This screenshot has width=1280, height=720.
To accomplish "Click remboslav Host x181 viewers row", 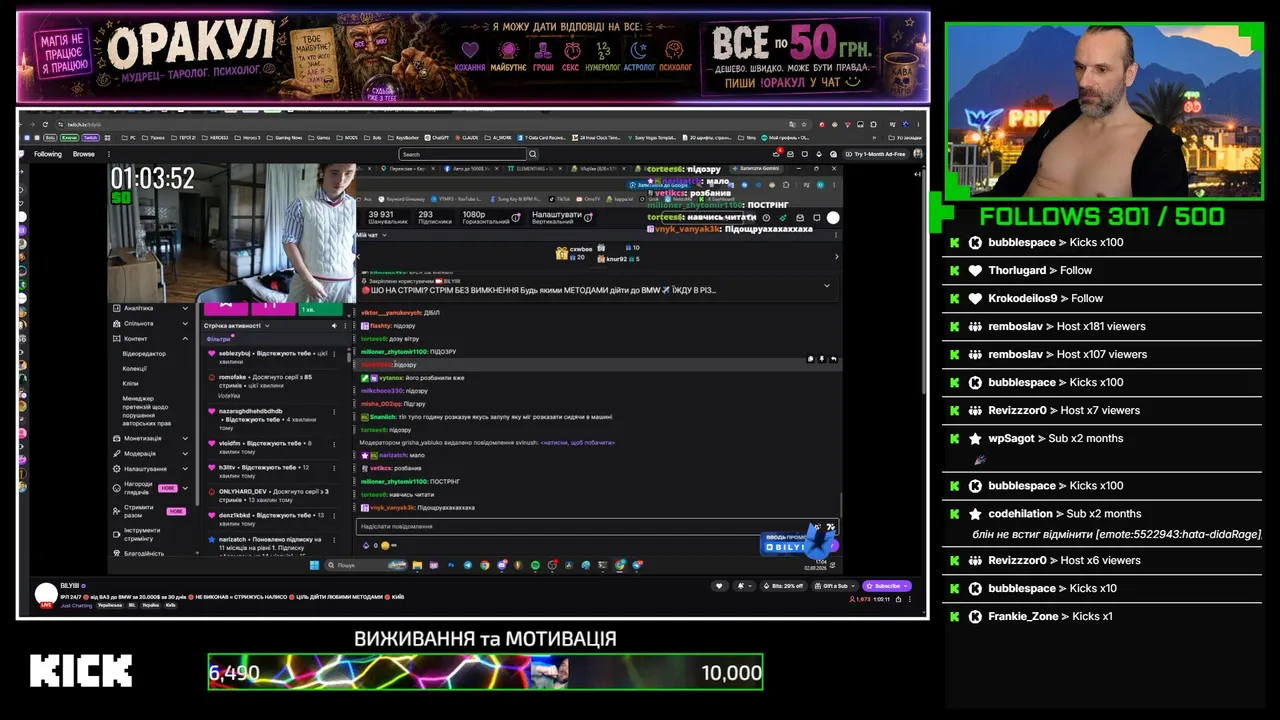I will point(1103,326).
